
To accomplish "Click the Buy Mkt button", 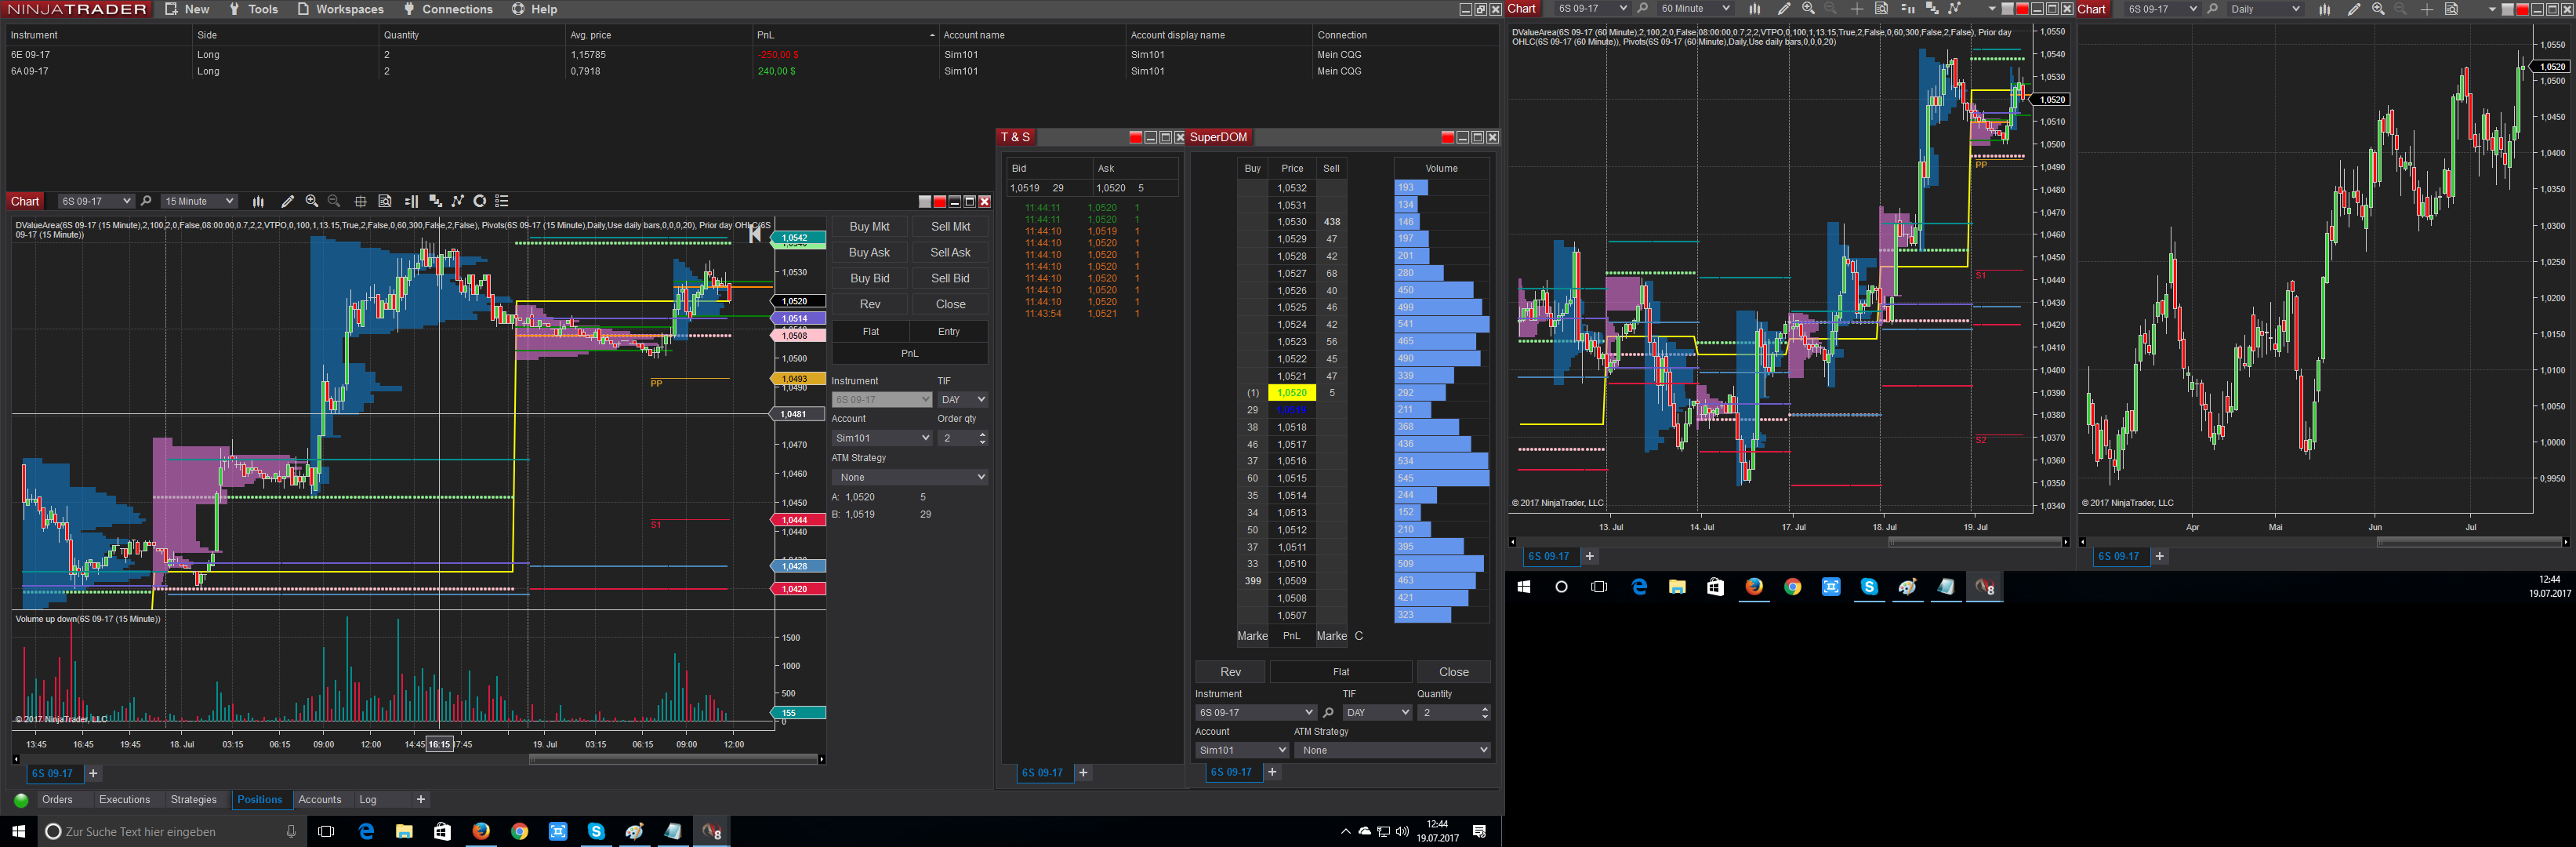I will coord(869,227).
